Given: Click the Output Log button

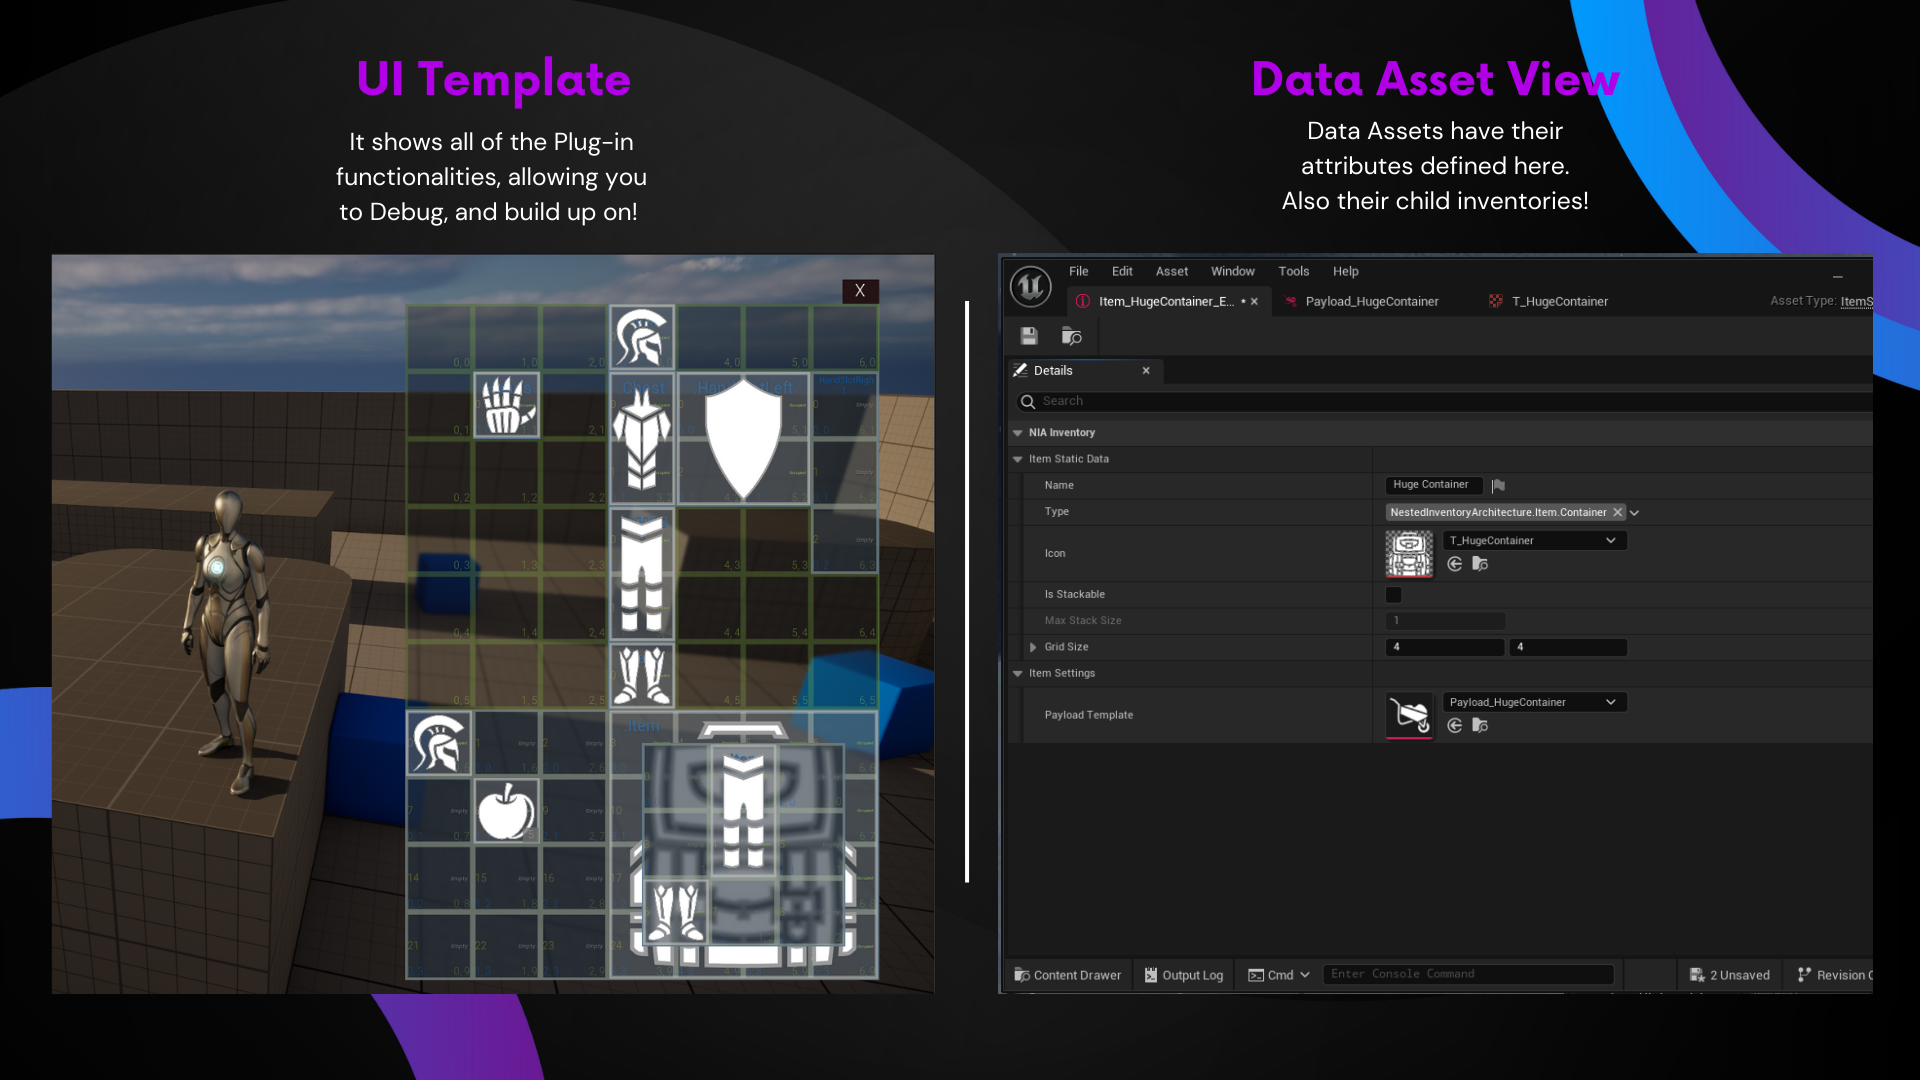Looking at the screenshot, I should click(1184, 975).
